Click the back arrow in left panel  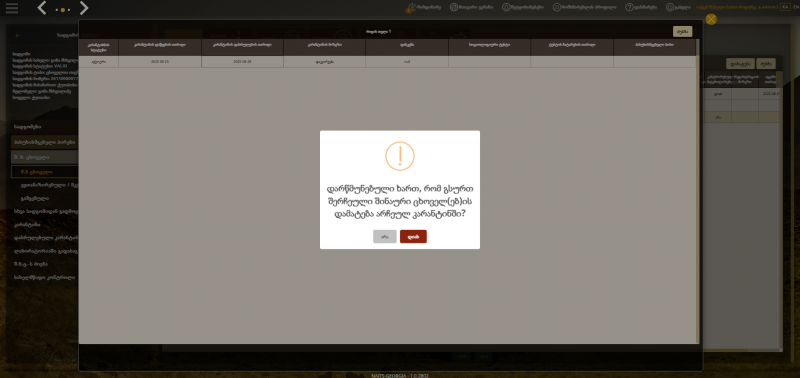click(18, 36)
